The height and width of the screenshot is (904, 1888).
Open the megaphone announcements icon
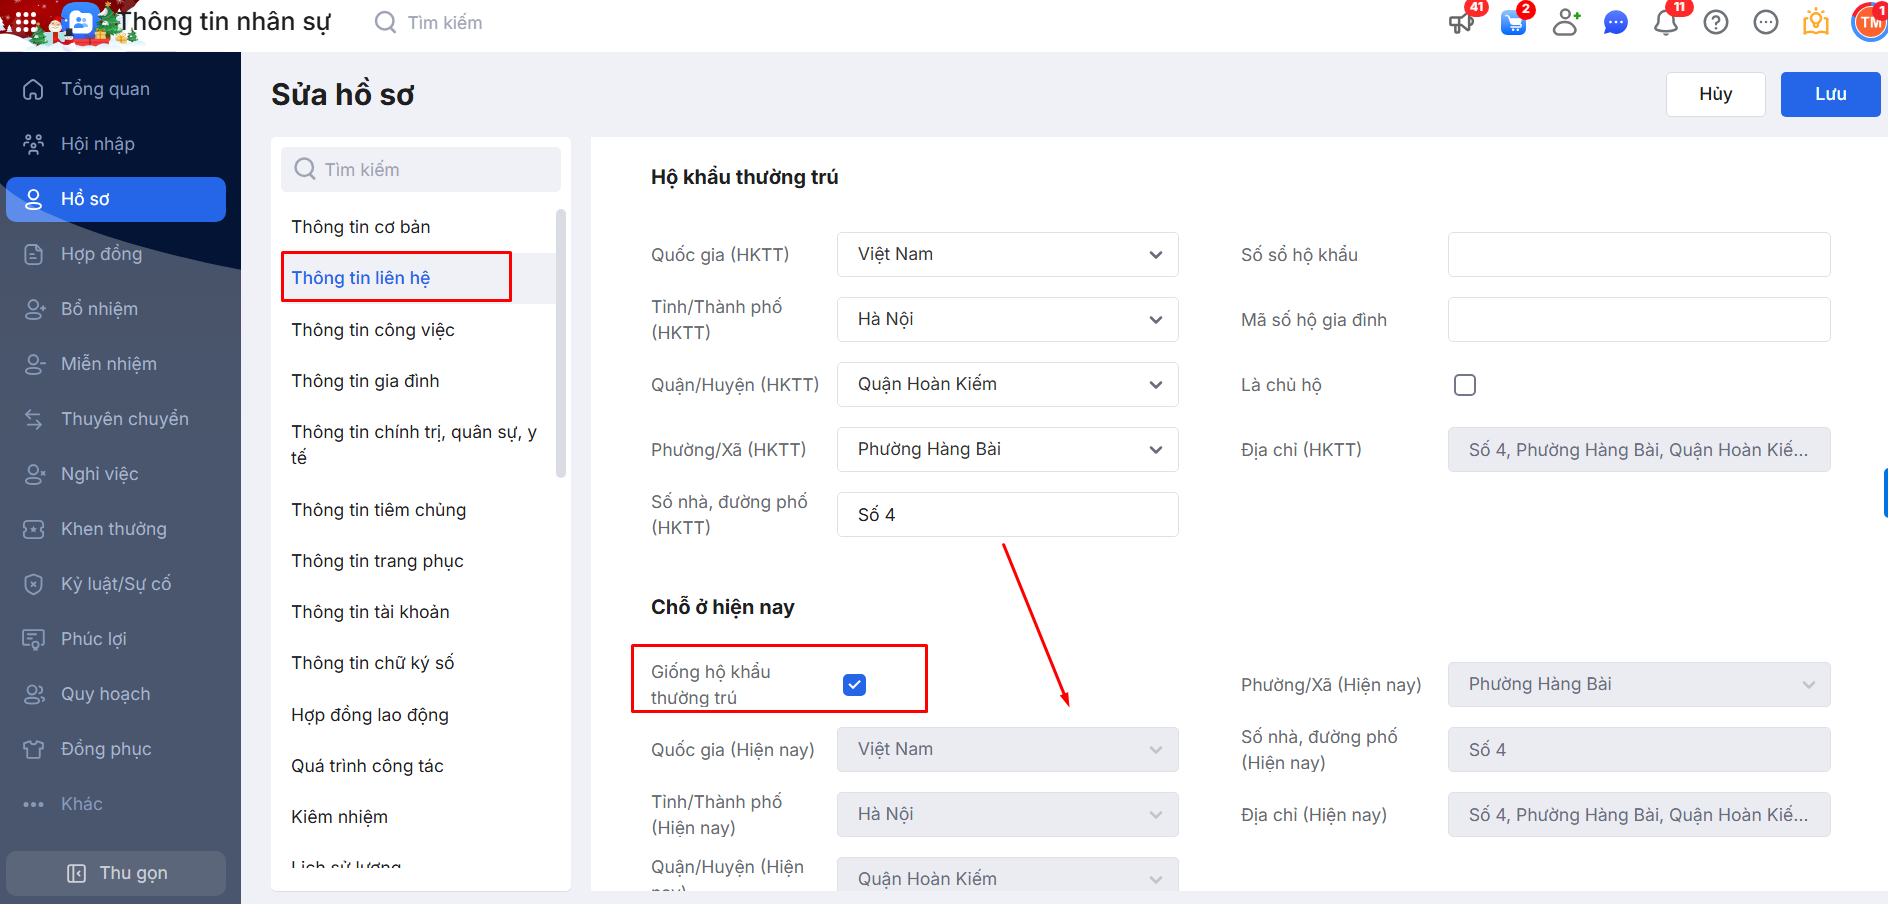[x=1462, y=23]
